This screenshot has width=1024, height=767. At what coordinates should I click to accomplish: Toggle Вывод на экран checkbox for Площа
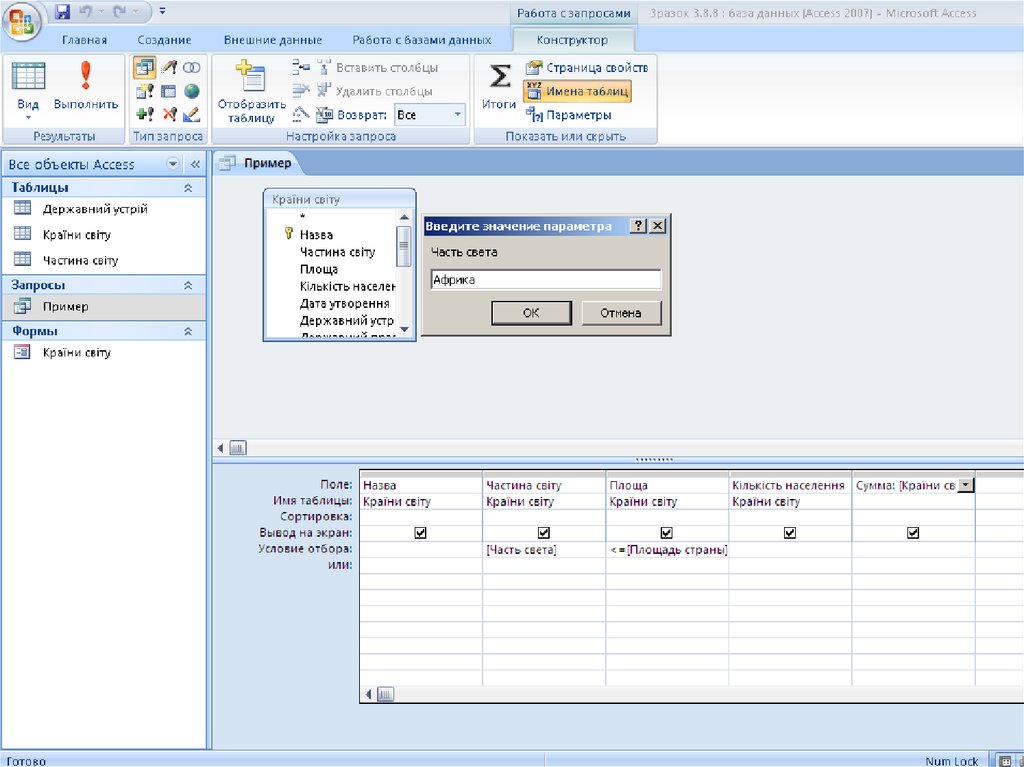pyautogui.click(x=666, y=533)
